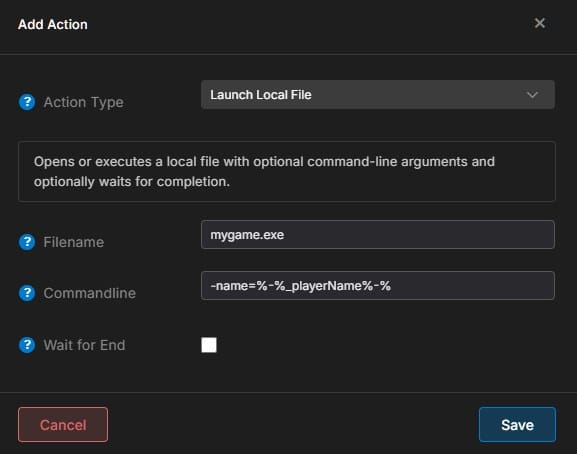
Task: Close the Add Action dialog
Action: click(x=539, y=23)
